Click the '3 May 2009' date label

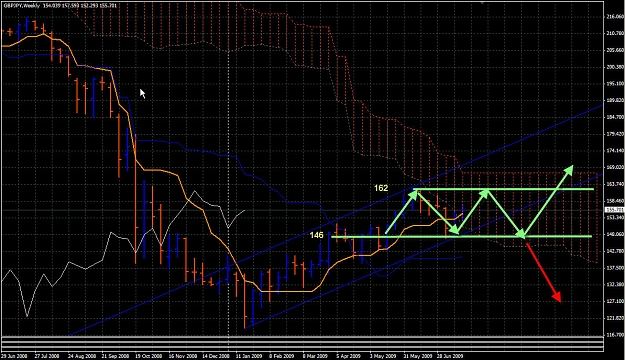[x=383, y=356]
